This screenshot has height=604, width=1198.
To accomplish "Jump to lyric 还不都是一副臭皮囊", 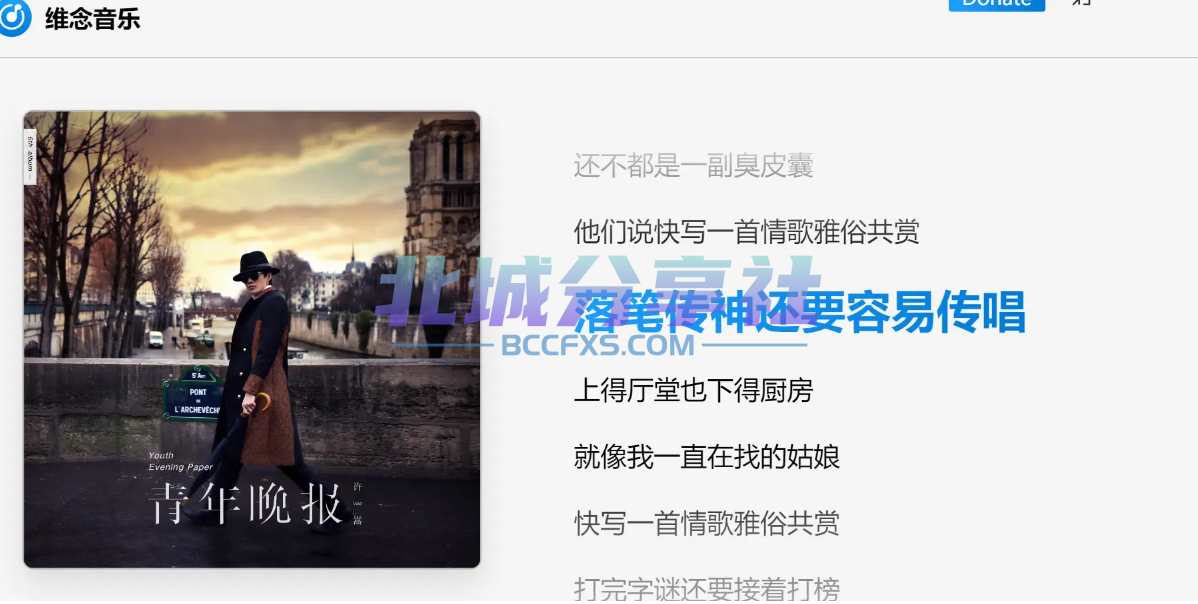I will (693, 166).
